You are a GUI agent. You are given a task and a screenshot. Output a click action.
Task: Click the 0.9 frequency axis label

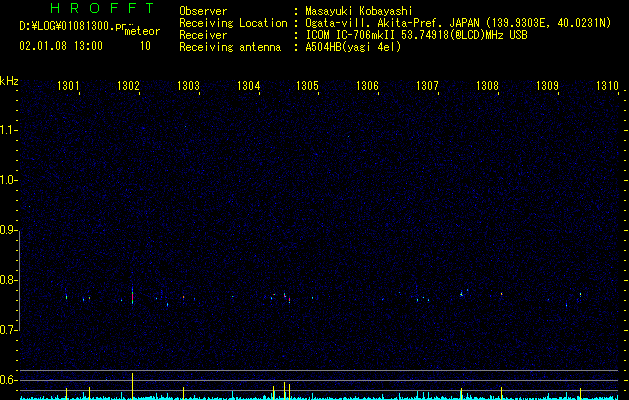pos(9,230)
